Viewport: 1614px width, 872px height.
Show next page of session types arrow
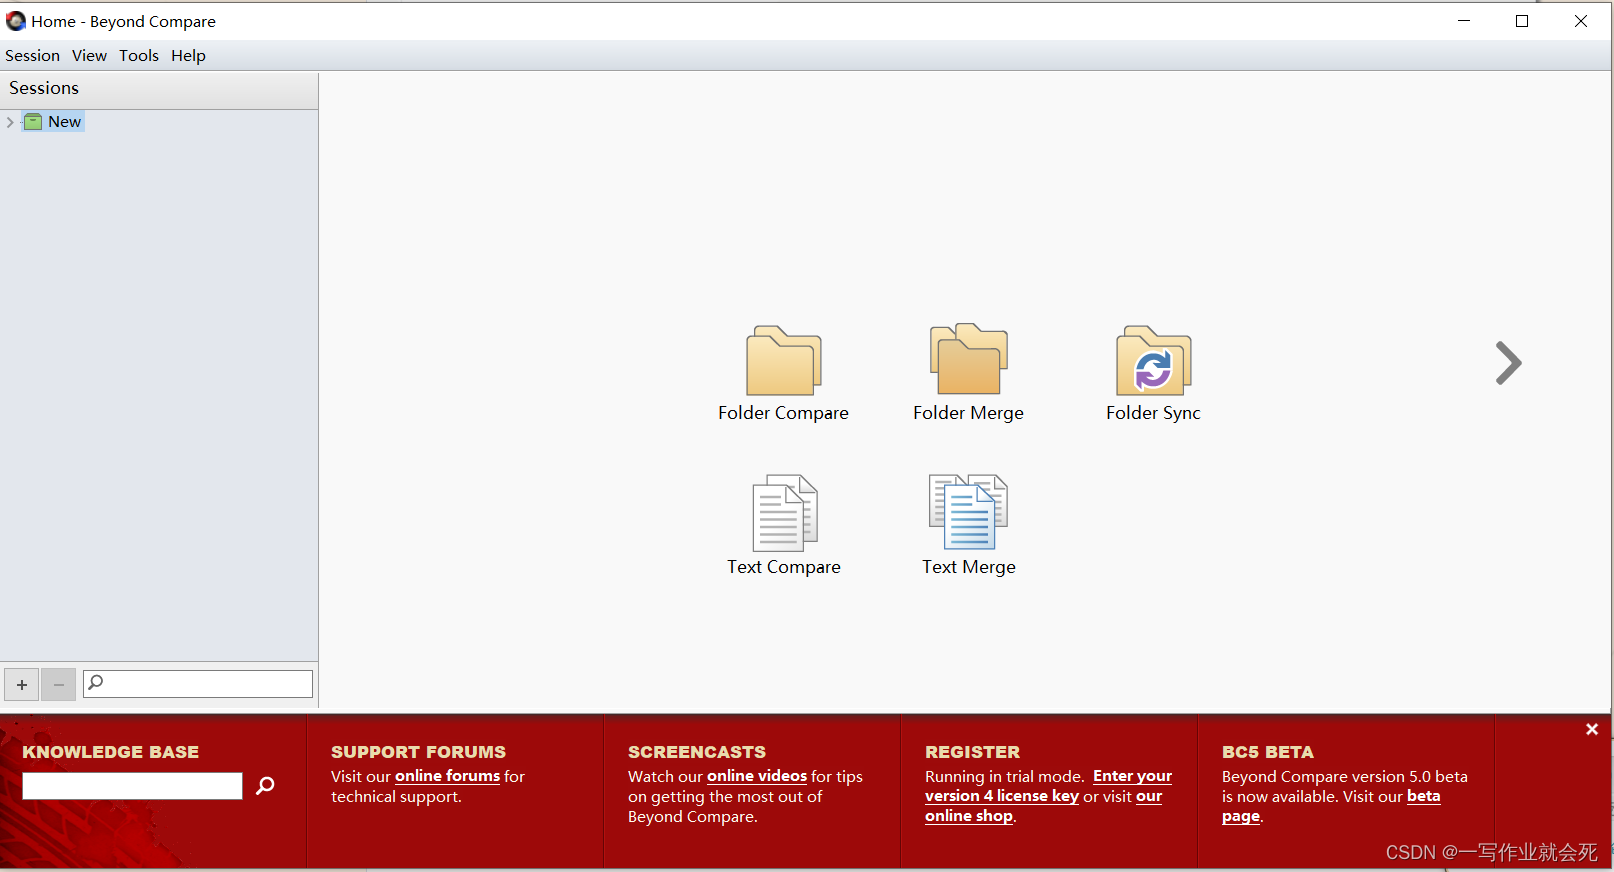1508,363
